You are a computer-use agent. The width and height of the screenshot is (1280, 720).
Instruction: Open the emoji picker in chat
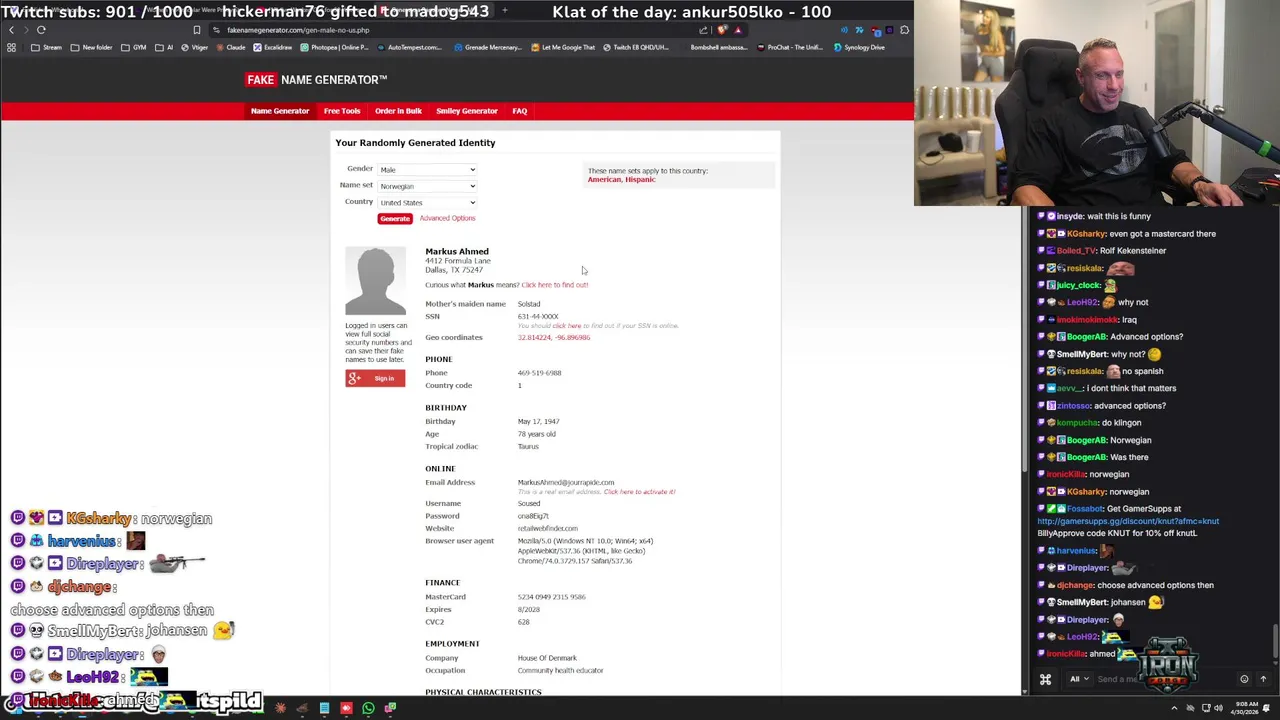(x=1244, y=679)
